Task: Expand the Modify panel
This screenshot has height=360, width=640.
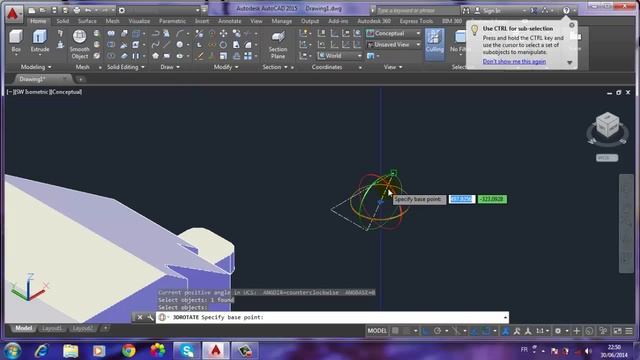Action: (x=226, y=67)
